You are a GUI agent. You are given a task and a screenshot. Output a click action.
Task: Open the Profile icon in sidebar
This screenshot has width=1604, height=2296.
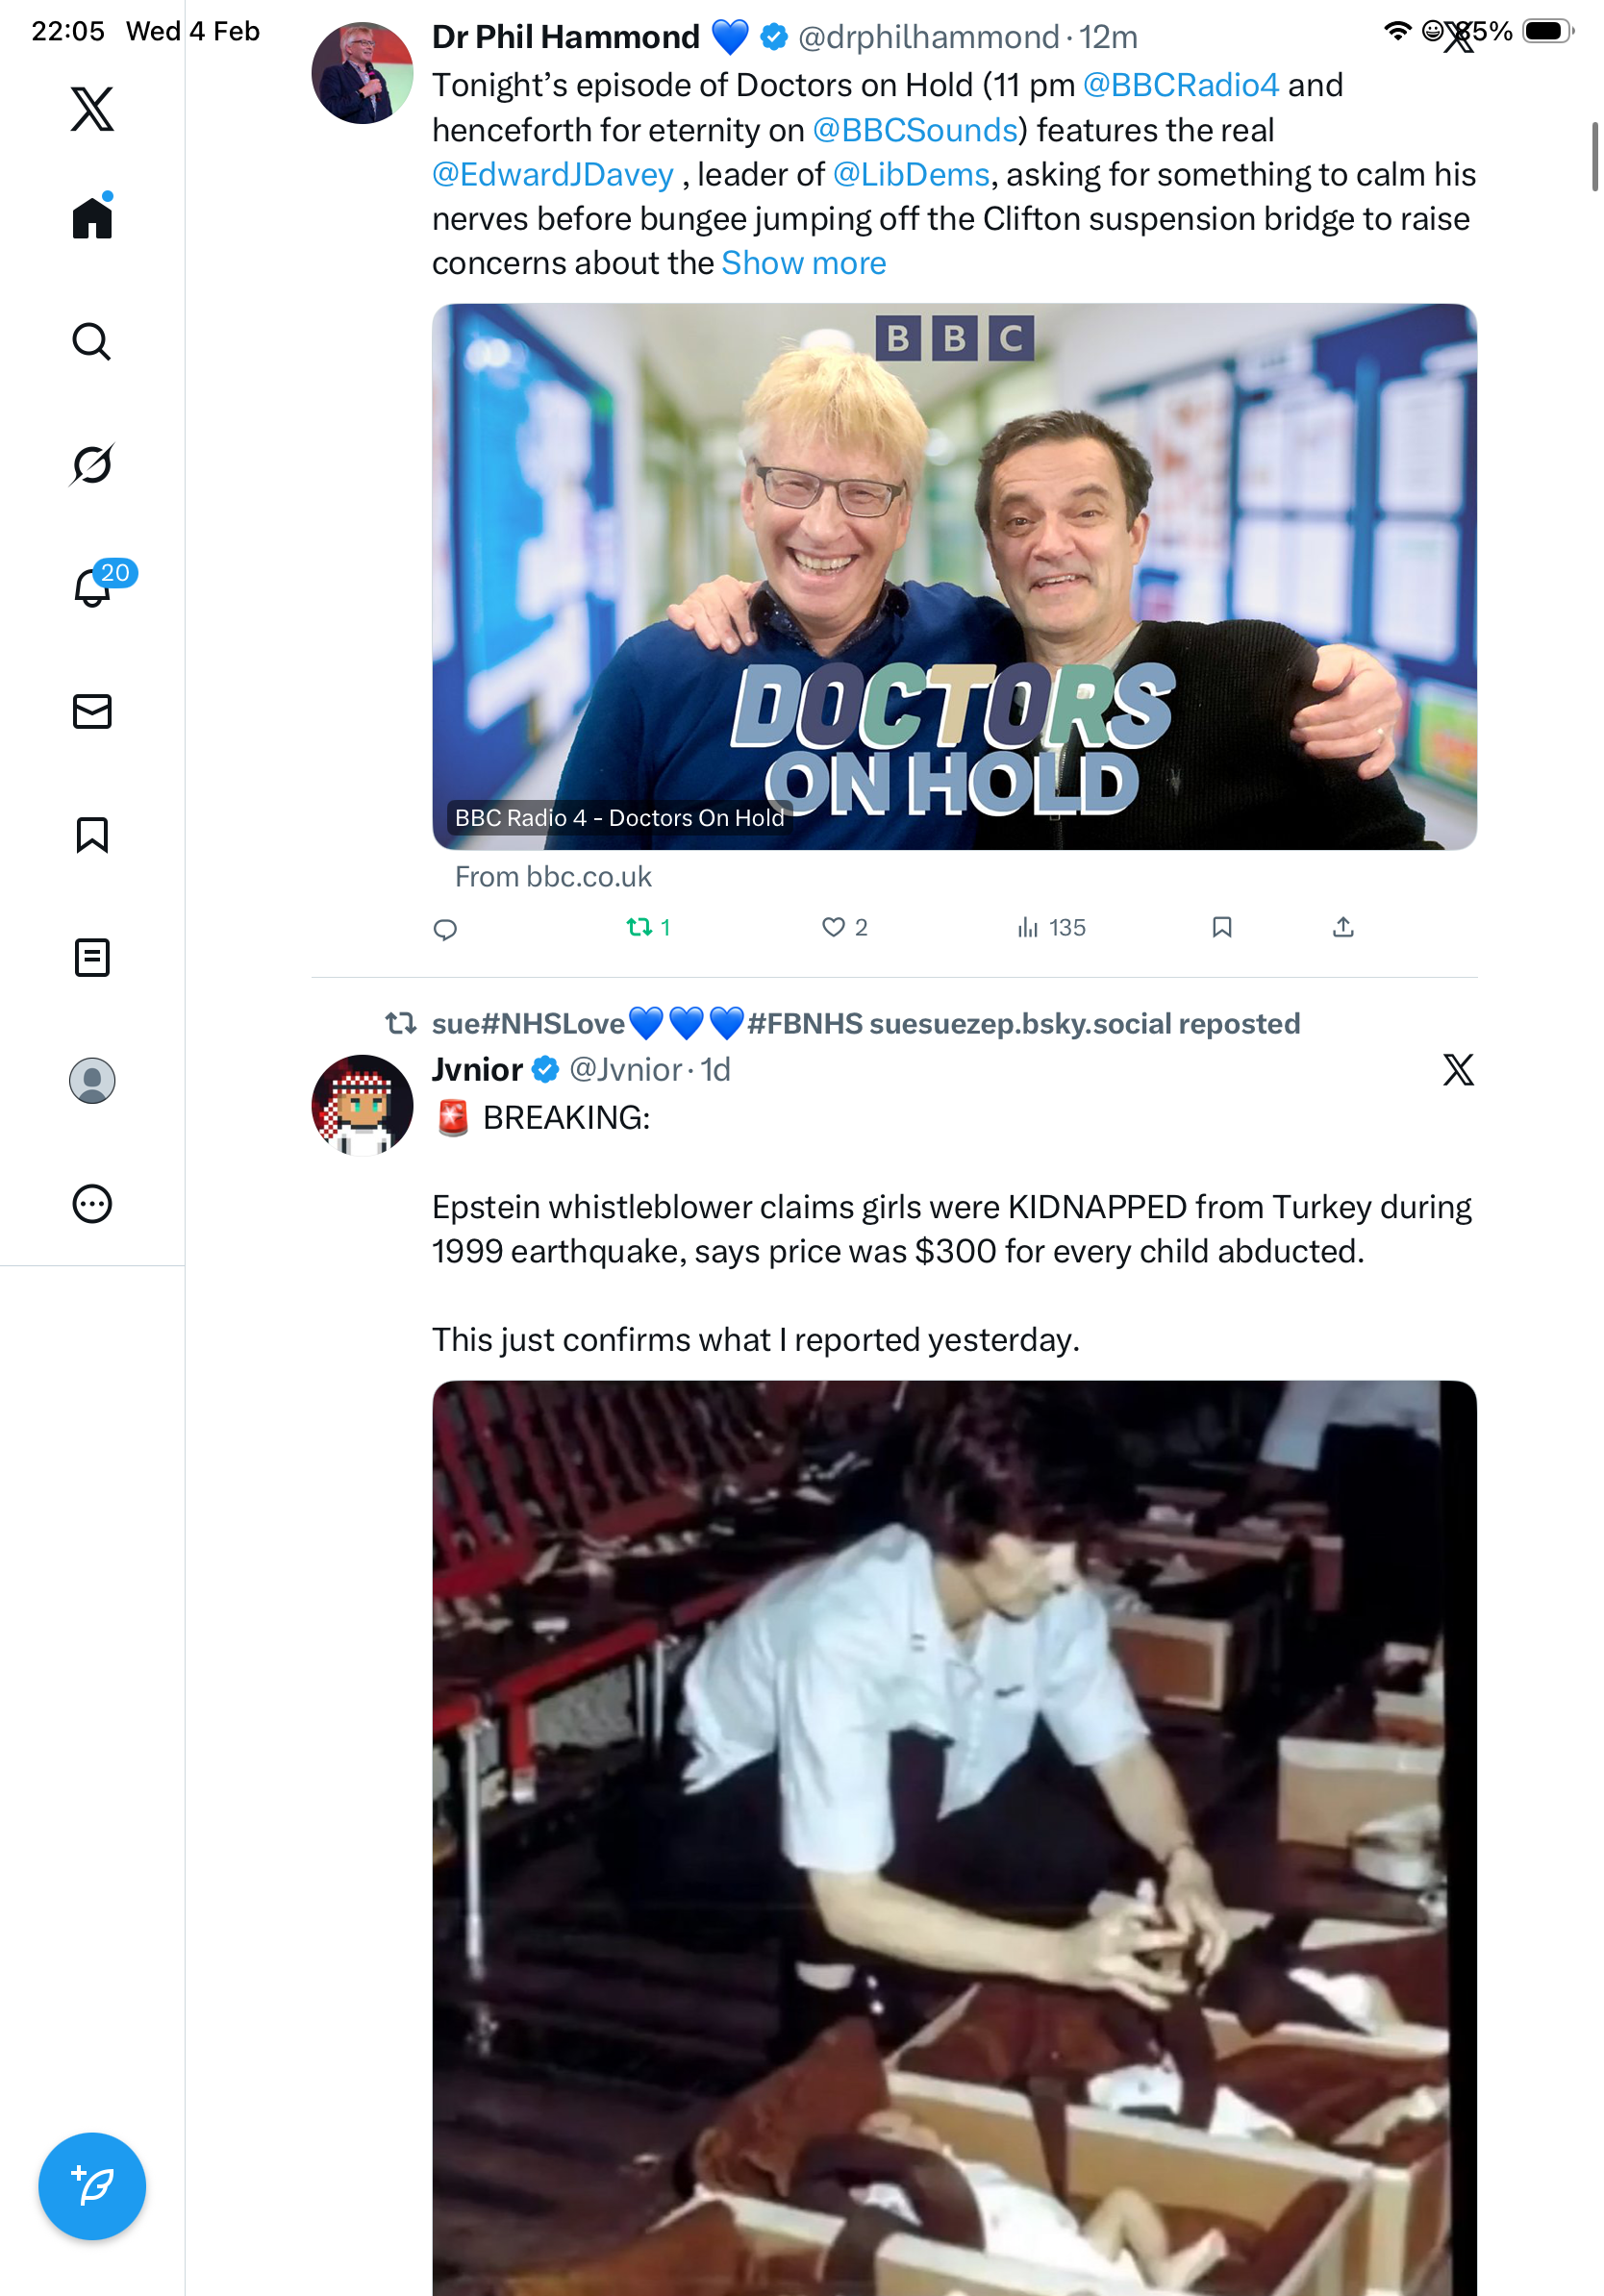click(92, 1080)
